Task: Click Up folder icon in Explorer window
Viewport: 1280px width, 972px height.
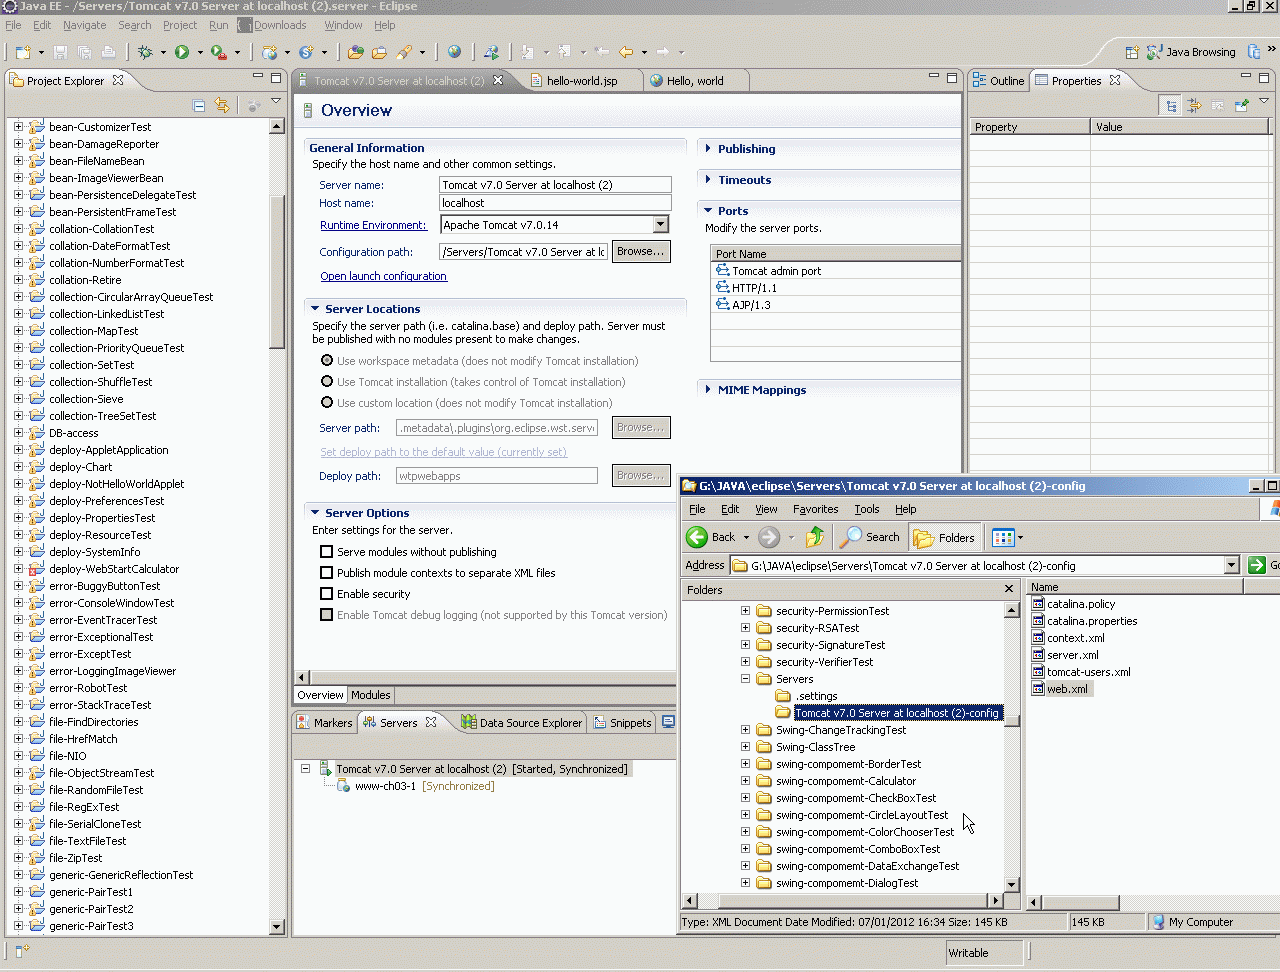Action: [815, 537]
